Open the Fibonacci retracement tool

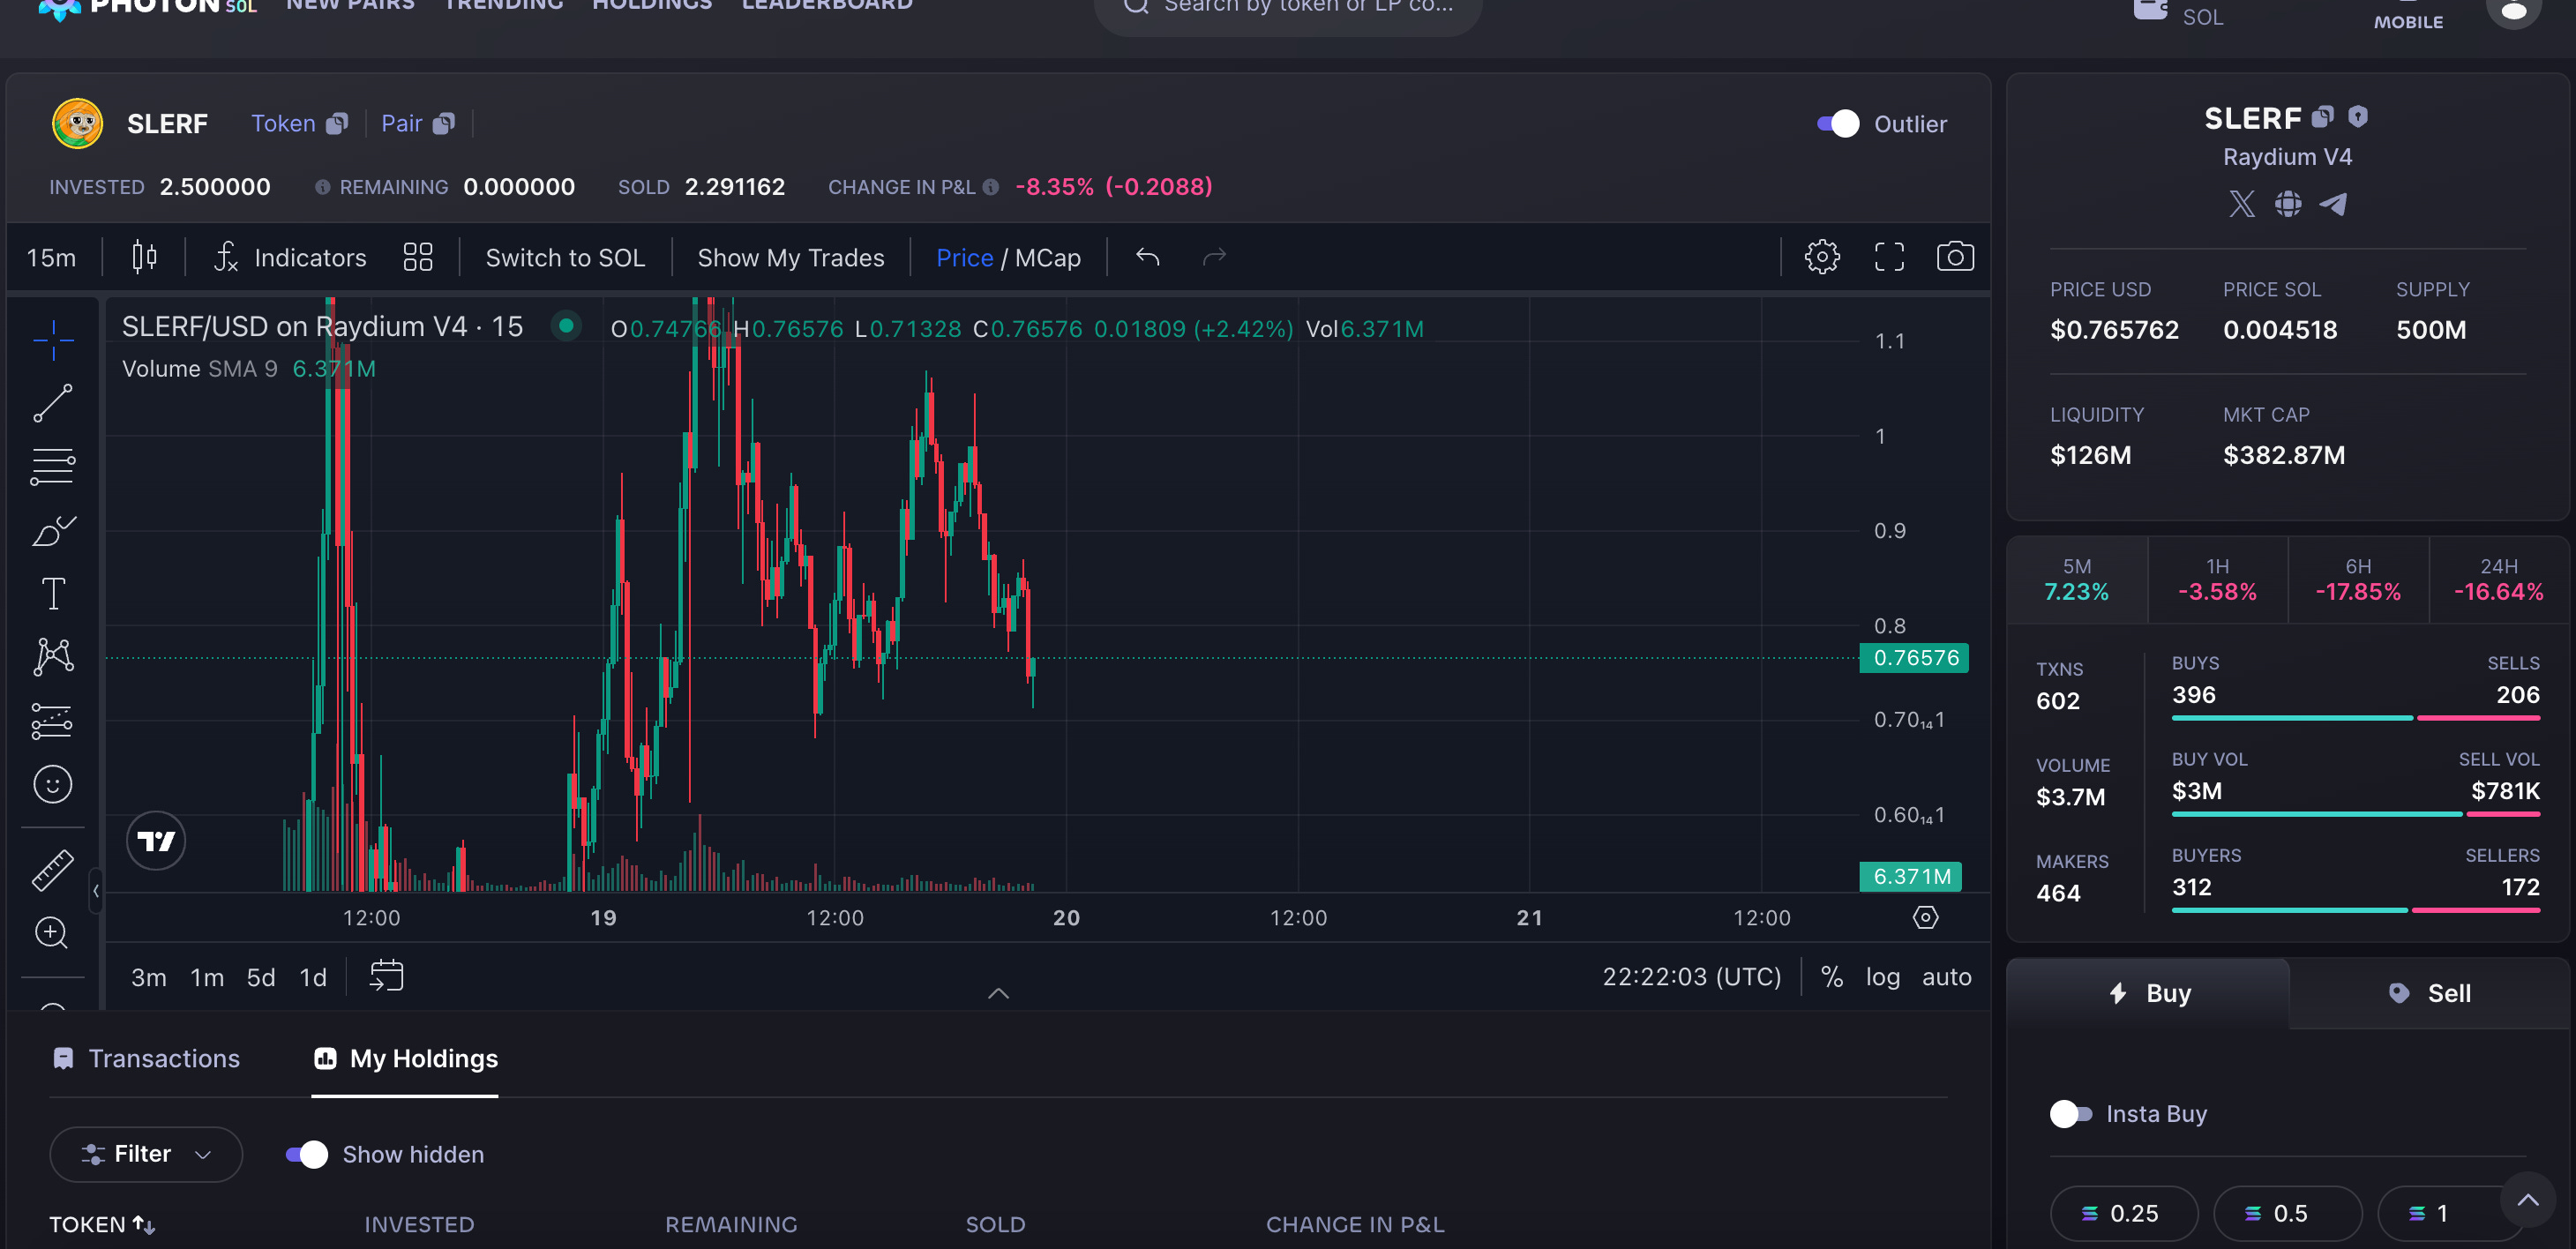click(x=53, y=466)
